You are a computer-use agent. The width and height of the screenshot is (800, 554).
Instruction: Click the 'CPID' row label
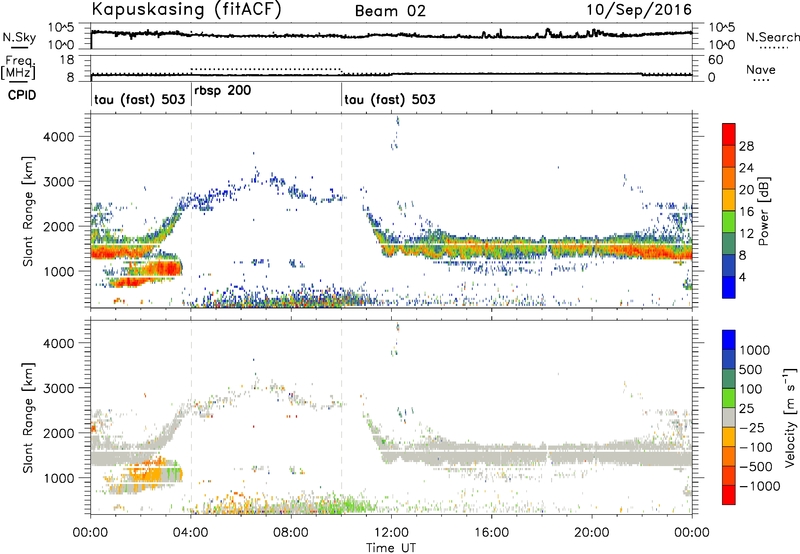tap(22, 95)
